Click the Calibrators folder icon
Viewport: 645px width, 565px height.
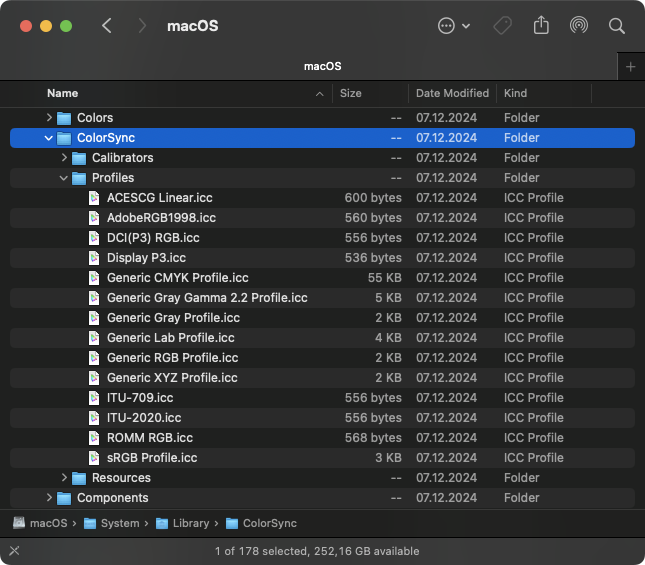coord(79,158)
